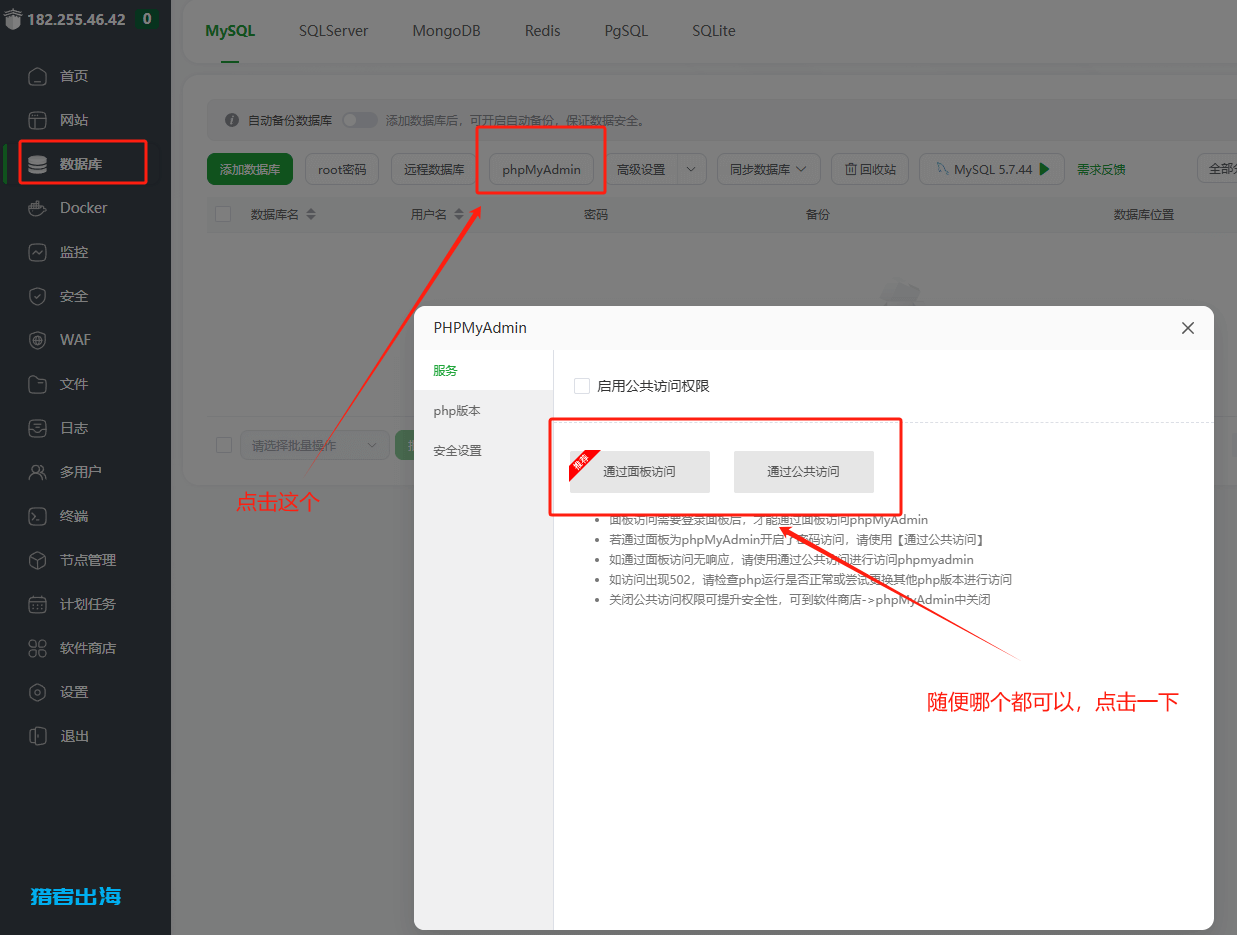Select the php版本 tab in dialog

coord(457,411)
